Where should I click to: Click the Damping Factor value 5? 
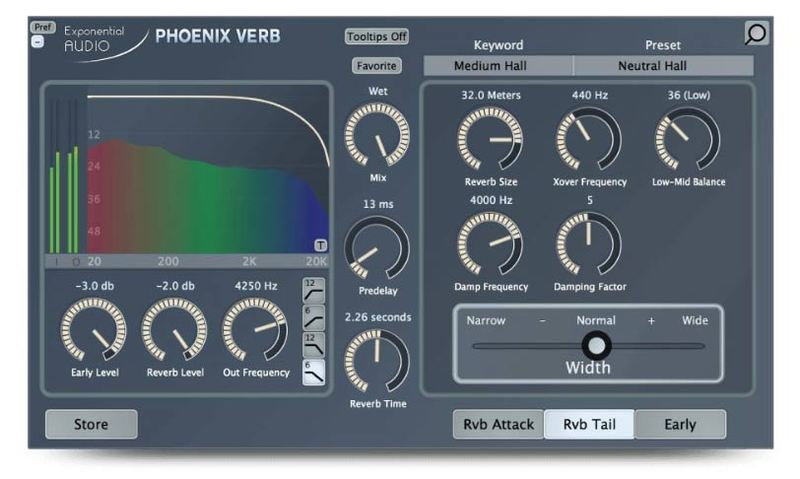point(590,200)
